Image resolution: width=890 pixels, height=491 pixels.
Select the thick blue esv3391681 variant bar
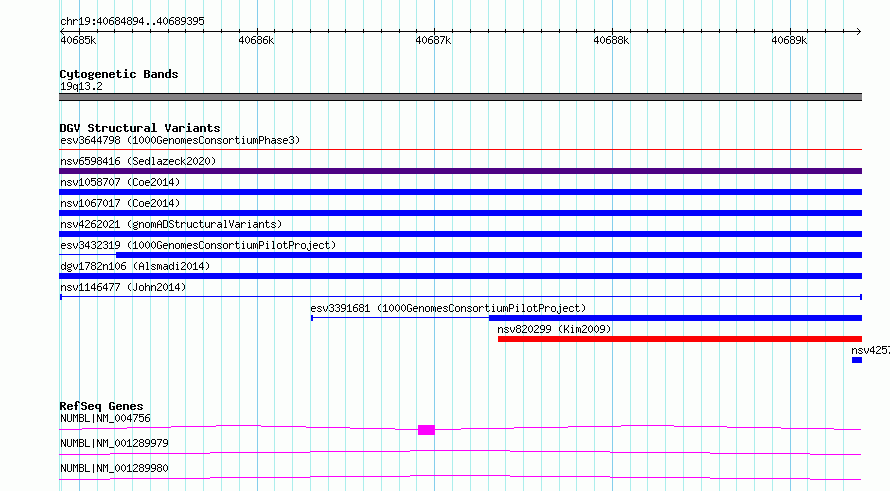coord(675,318)
